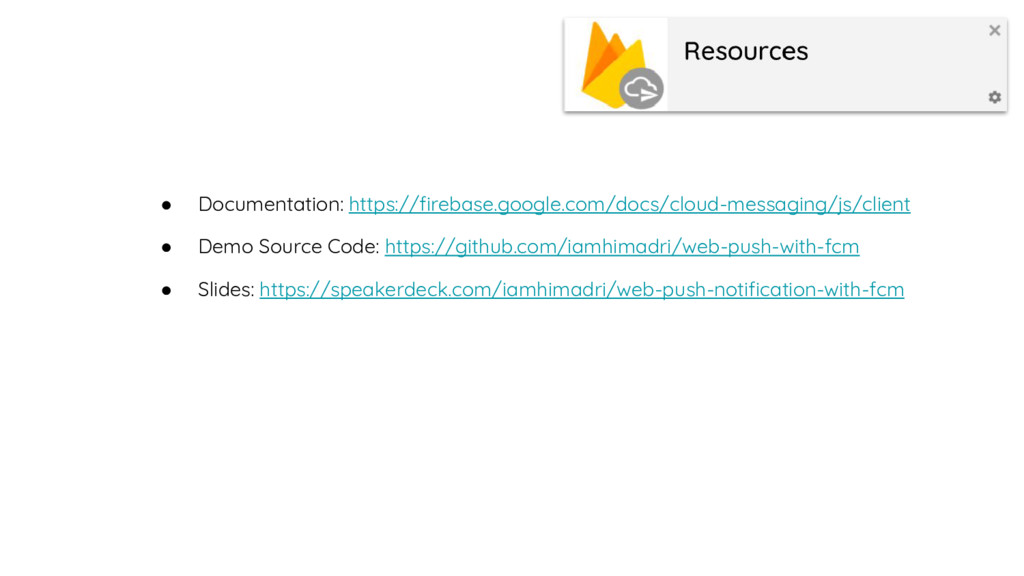Click the 'Demo Source Code:' label
This screenshot has width=1024, height=576.
(x=288, y=246)
